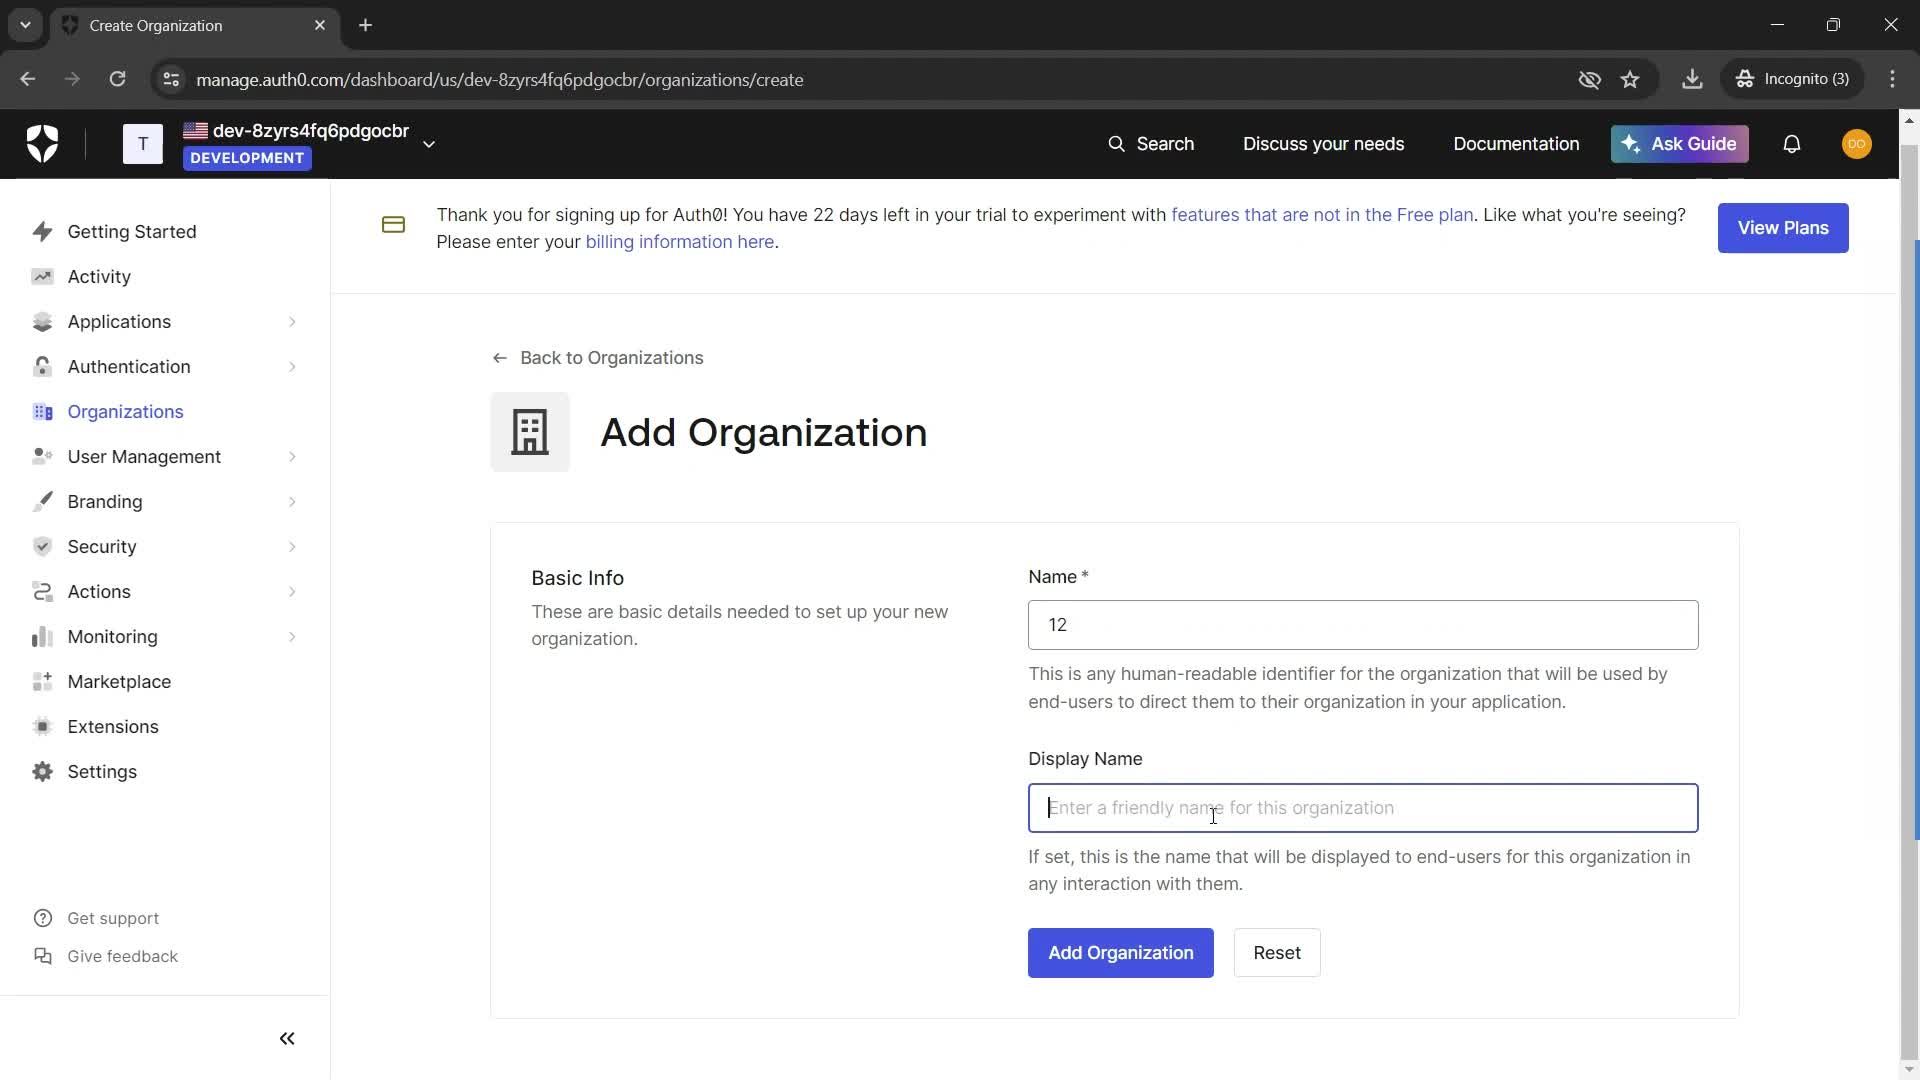
Task: Expand the Monitoring submenu chevron
Action: tap(292, 637)
